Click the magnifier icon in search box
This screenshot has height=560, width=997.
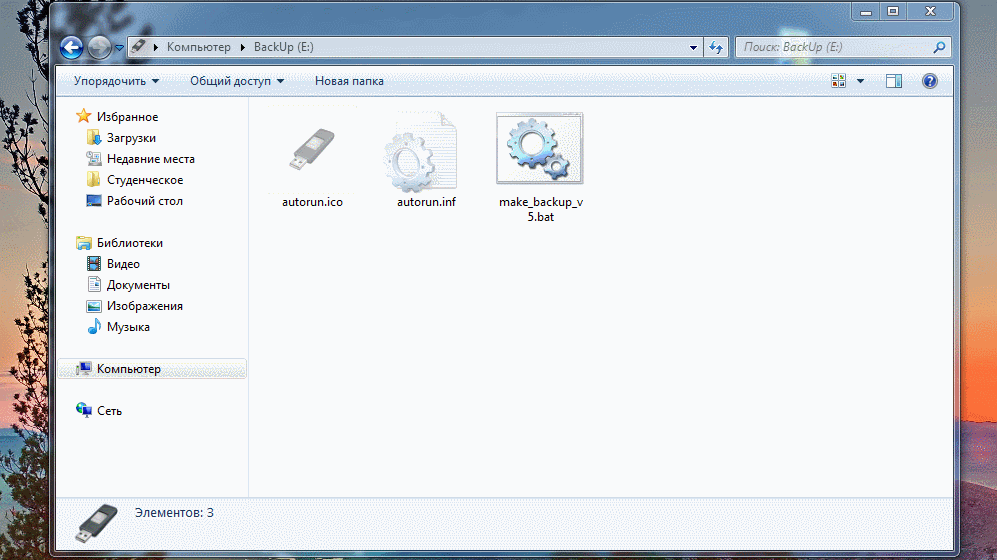[x=939, y=47]
